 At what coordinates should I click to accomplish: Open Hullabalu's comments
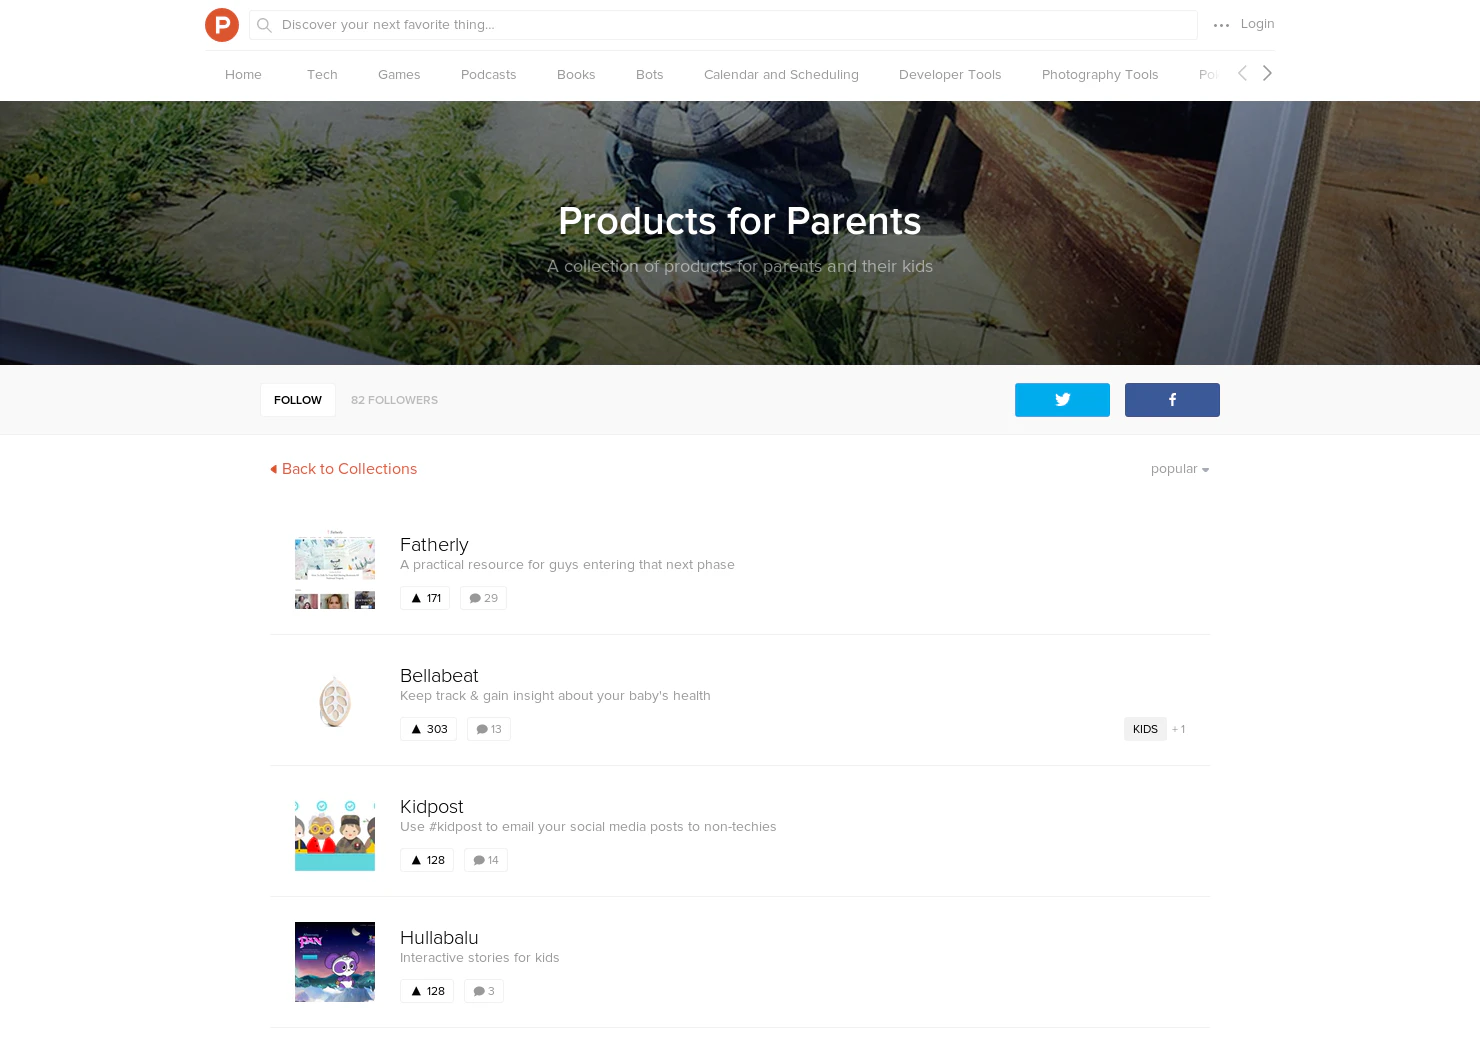tap(483, 991)
